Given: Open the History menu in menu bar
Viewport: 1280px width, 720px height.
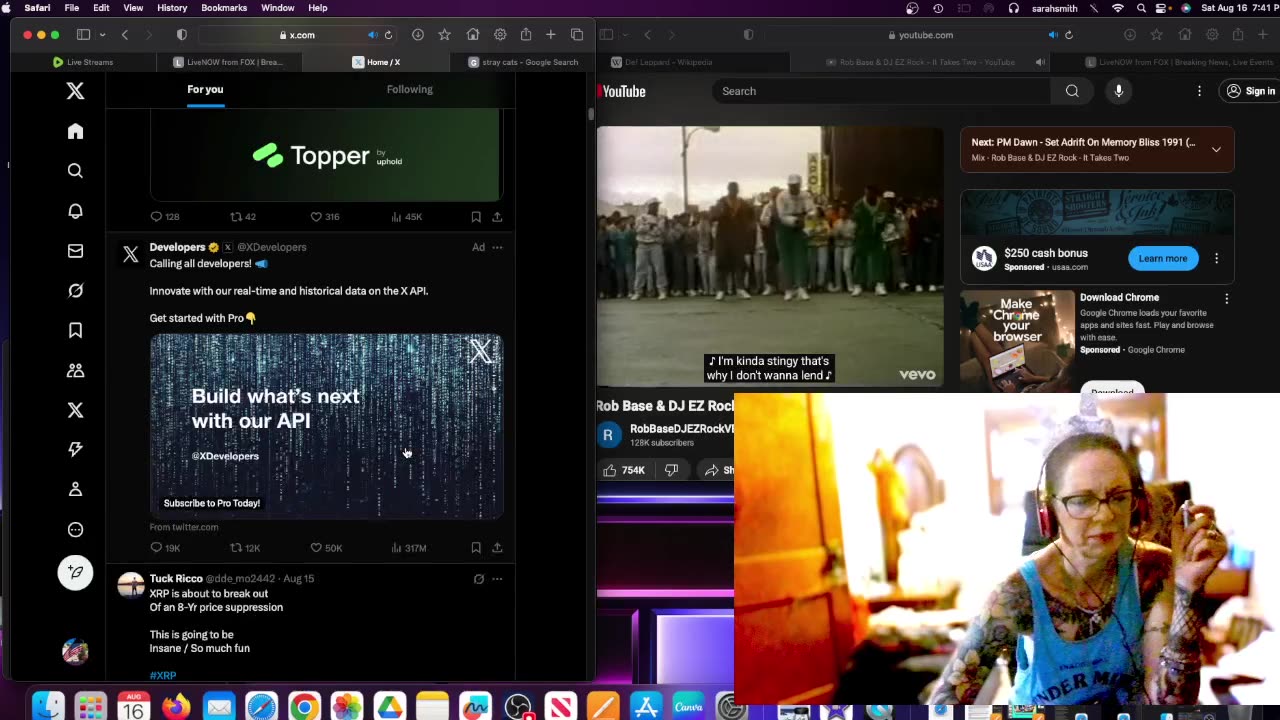Looking at the screenshot, I should tap(172, 8).
